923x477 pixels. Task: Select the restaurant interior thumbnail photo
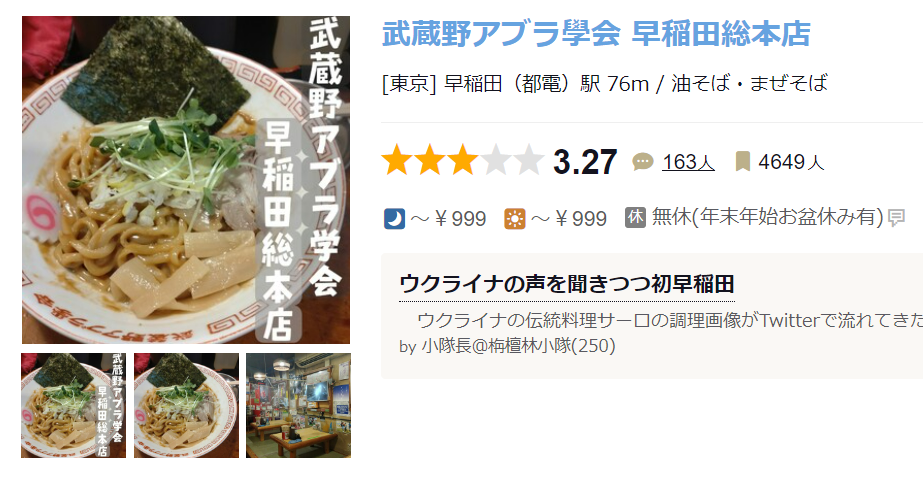(298, 405)
